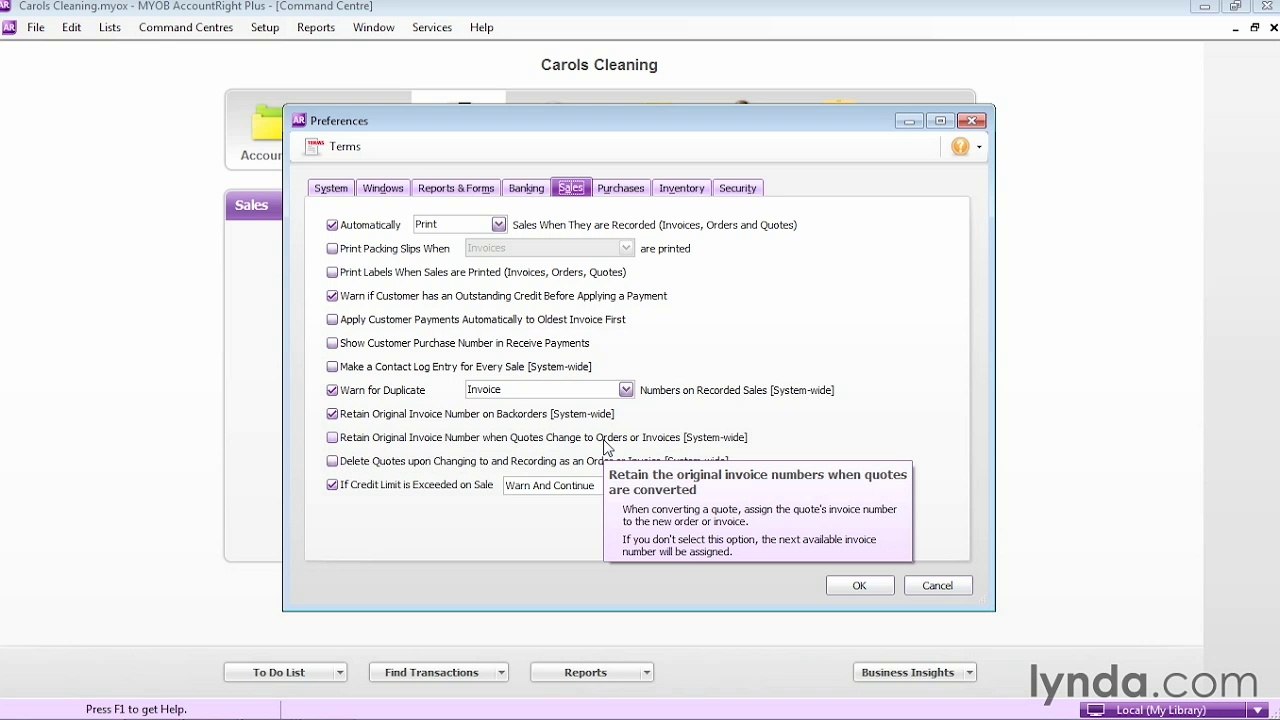The height and width of the screenshot is (720, 1280).
Task: Open the Help menu
Action: coord(482,28)
